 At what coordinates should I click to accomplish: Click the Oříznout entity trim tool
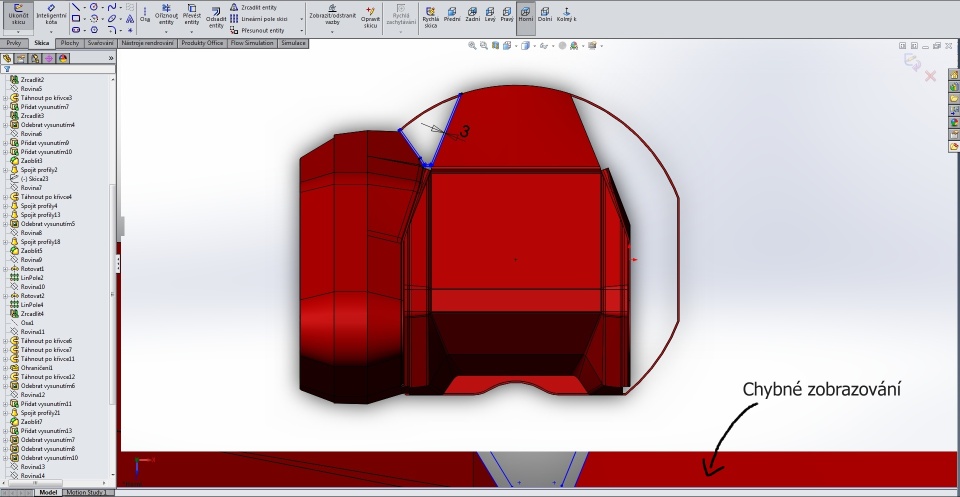pos(166,16)
